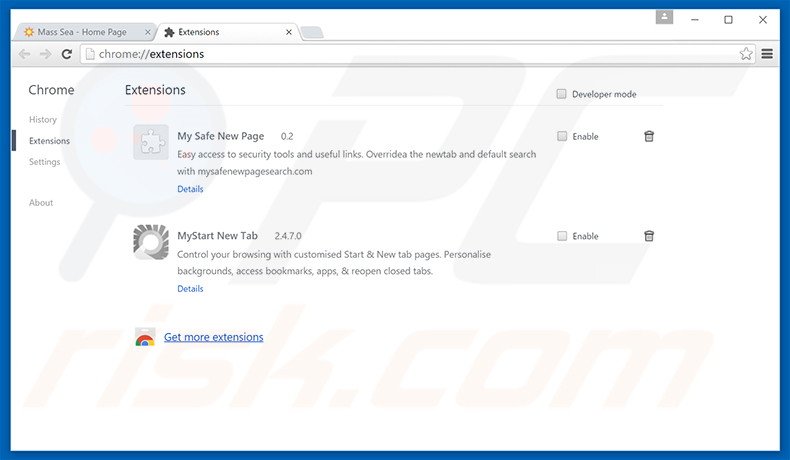The image size is (790, 460).
Task: Remove My Safe New Page via trash icon
Action: (x=649, y=136)
